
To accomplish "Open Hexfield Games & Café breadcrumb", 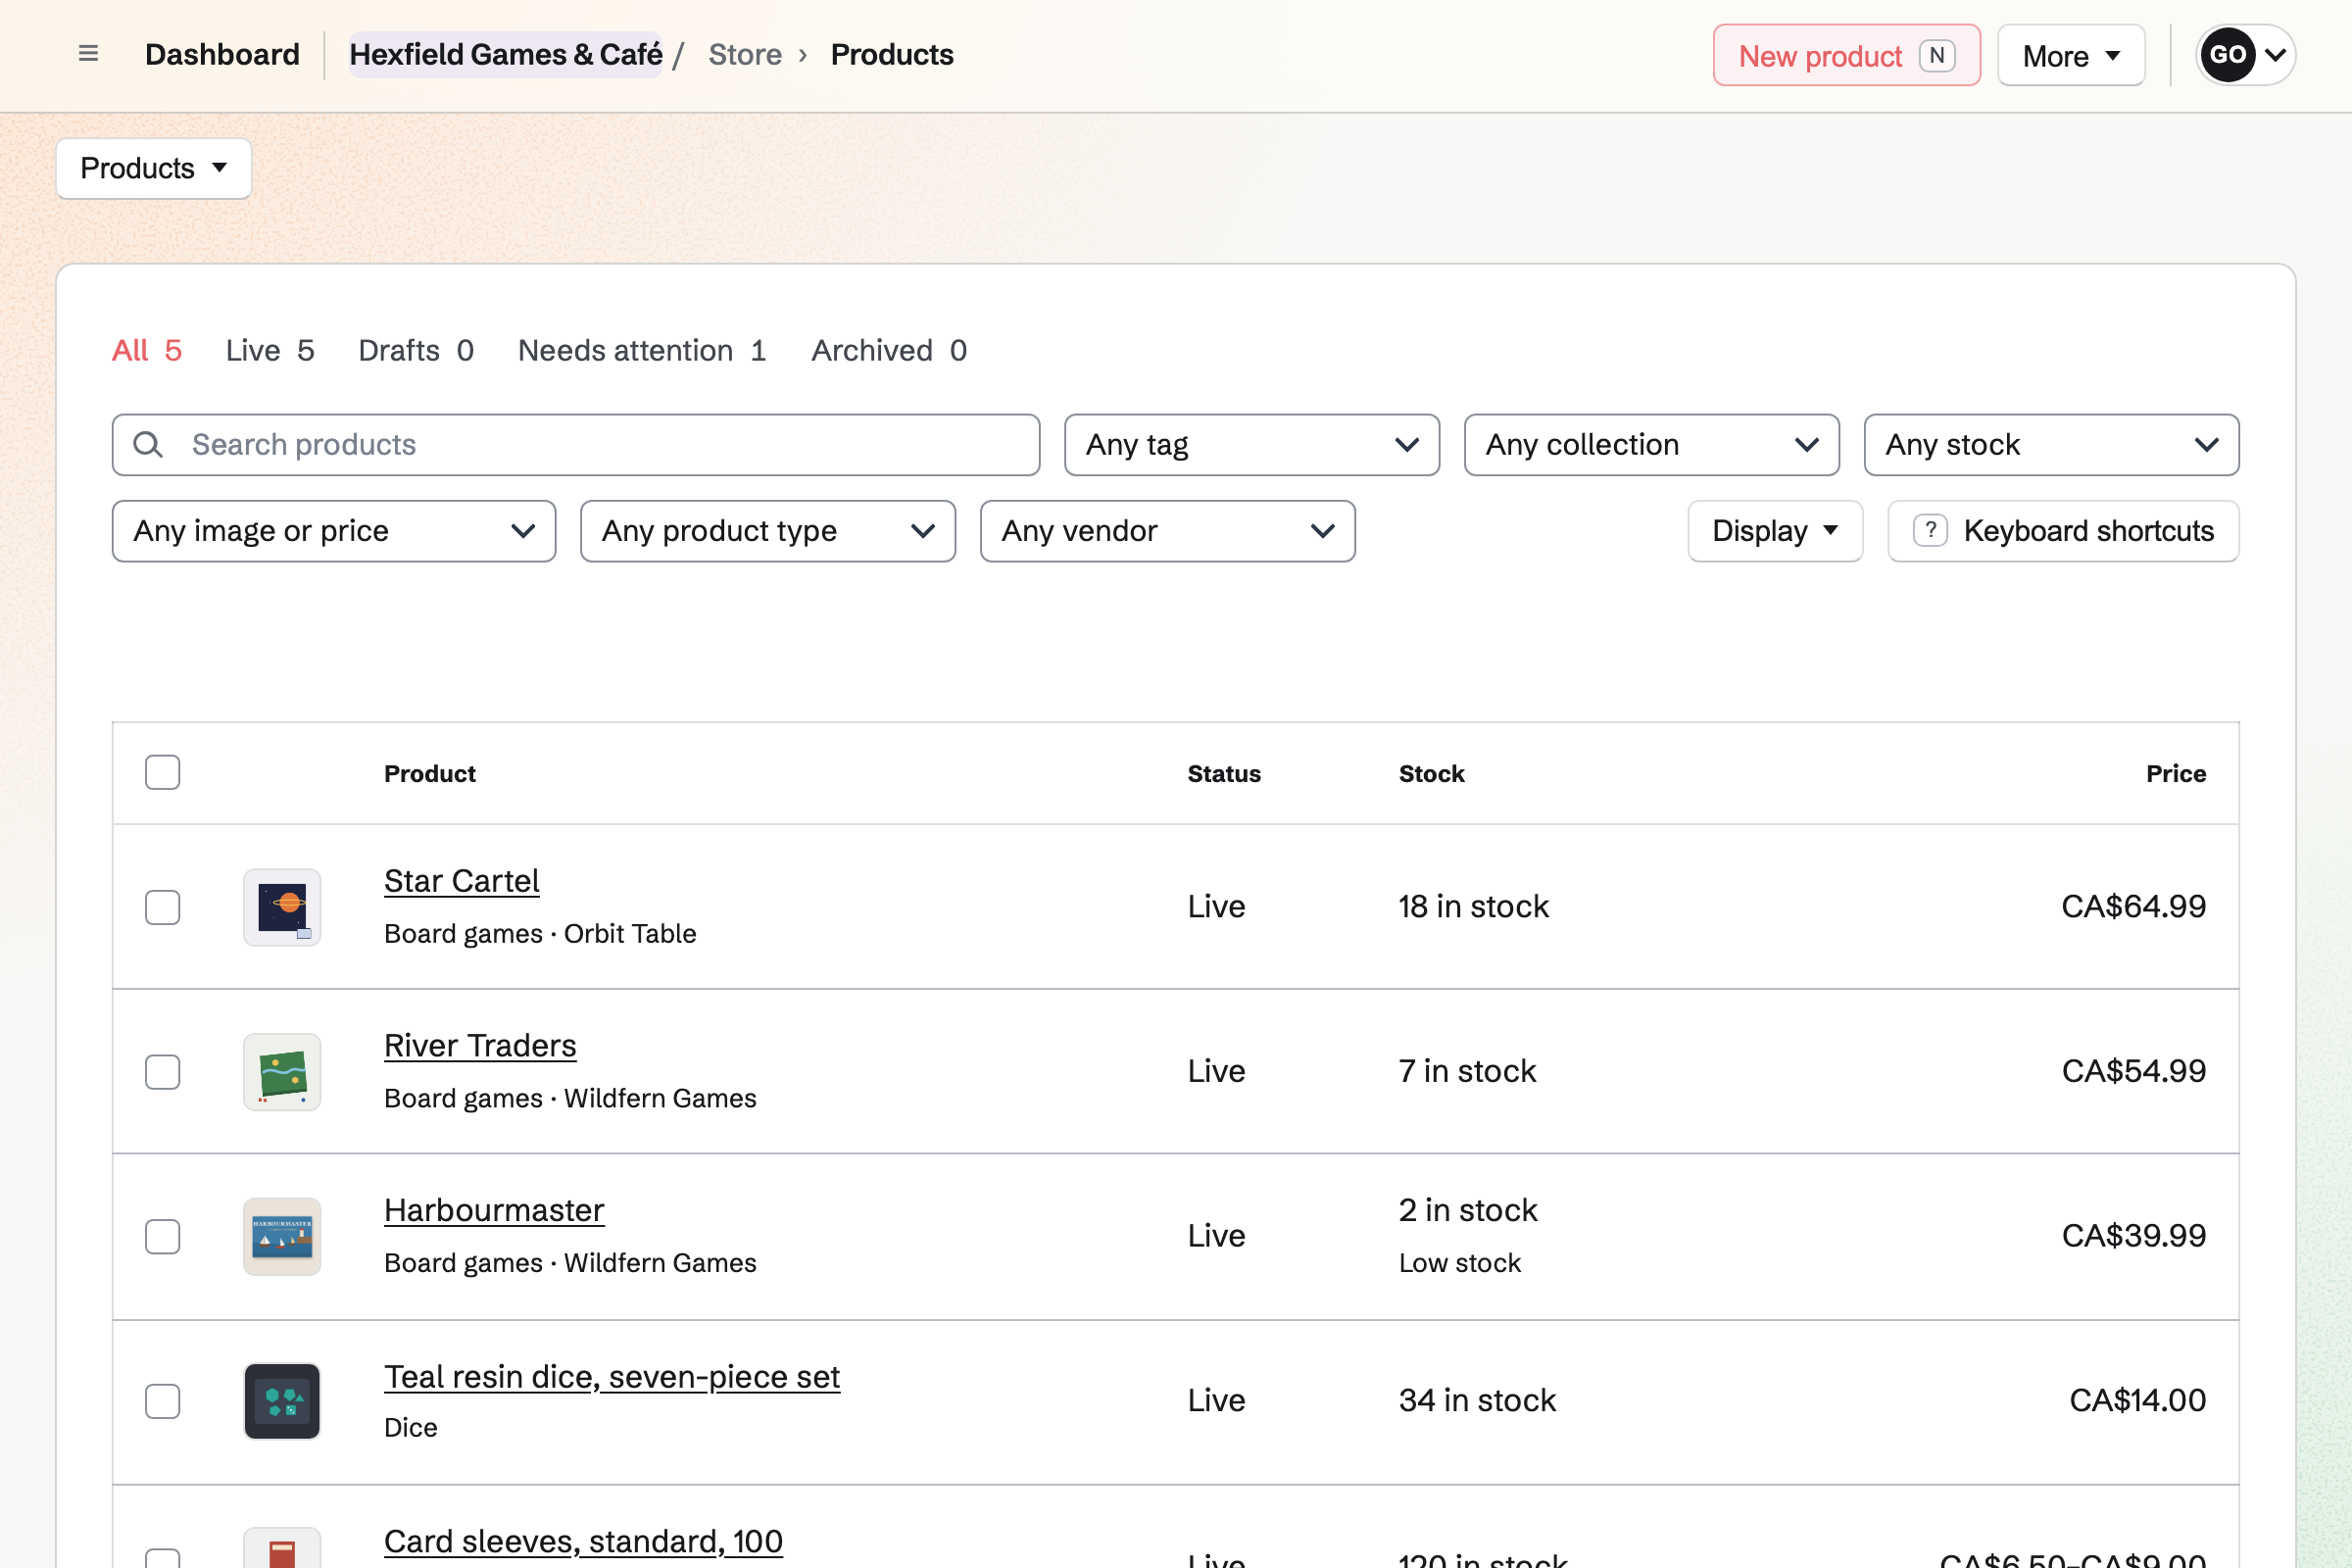I will pos(505,54).
